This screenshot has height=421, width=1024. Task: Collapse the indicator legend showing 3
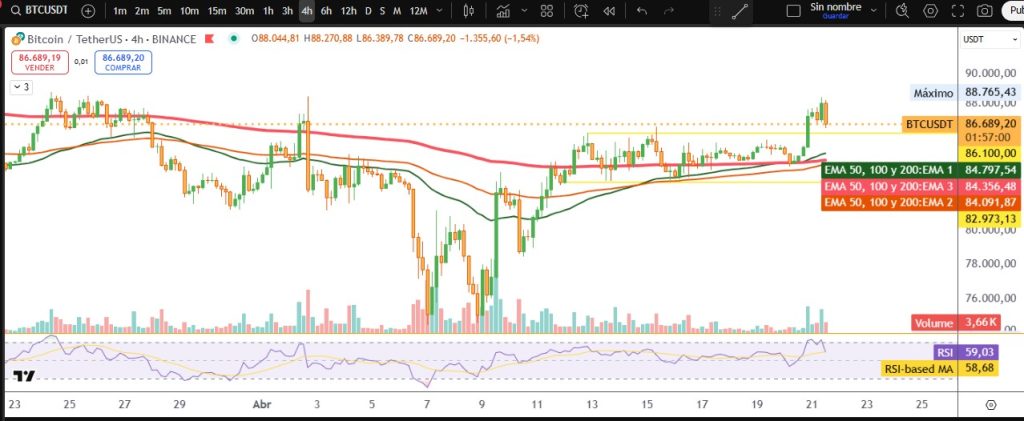22,86
